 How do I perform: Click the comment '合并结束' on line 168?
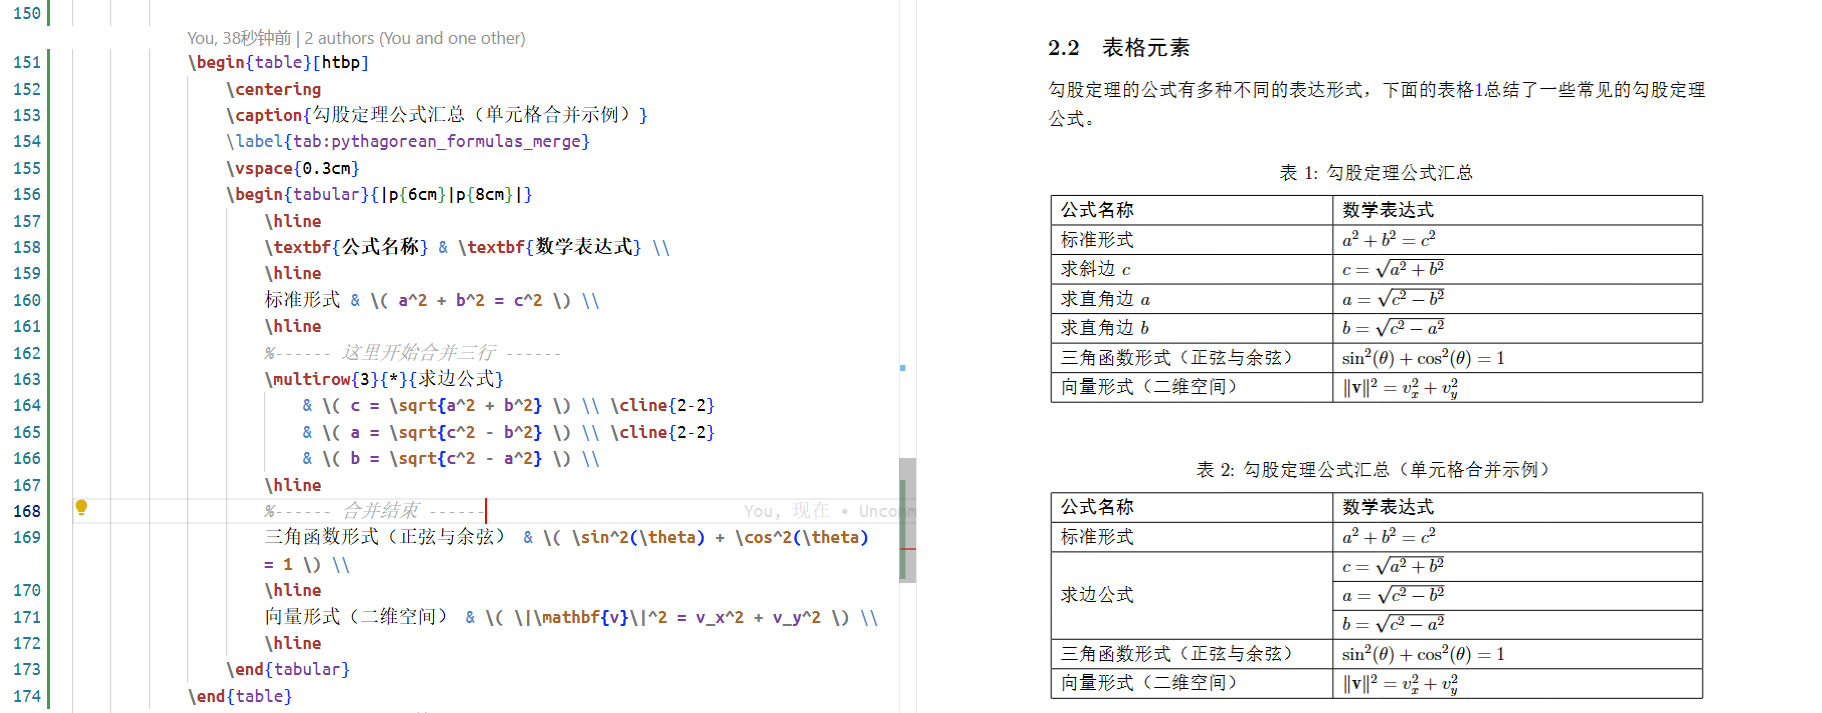click(x=374, y=511)
